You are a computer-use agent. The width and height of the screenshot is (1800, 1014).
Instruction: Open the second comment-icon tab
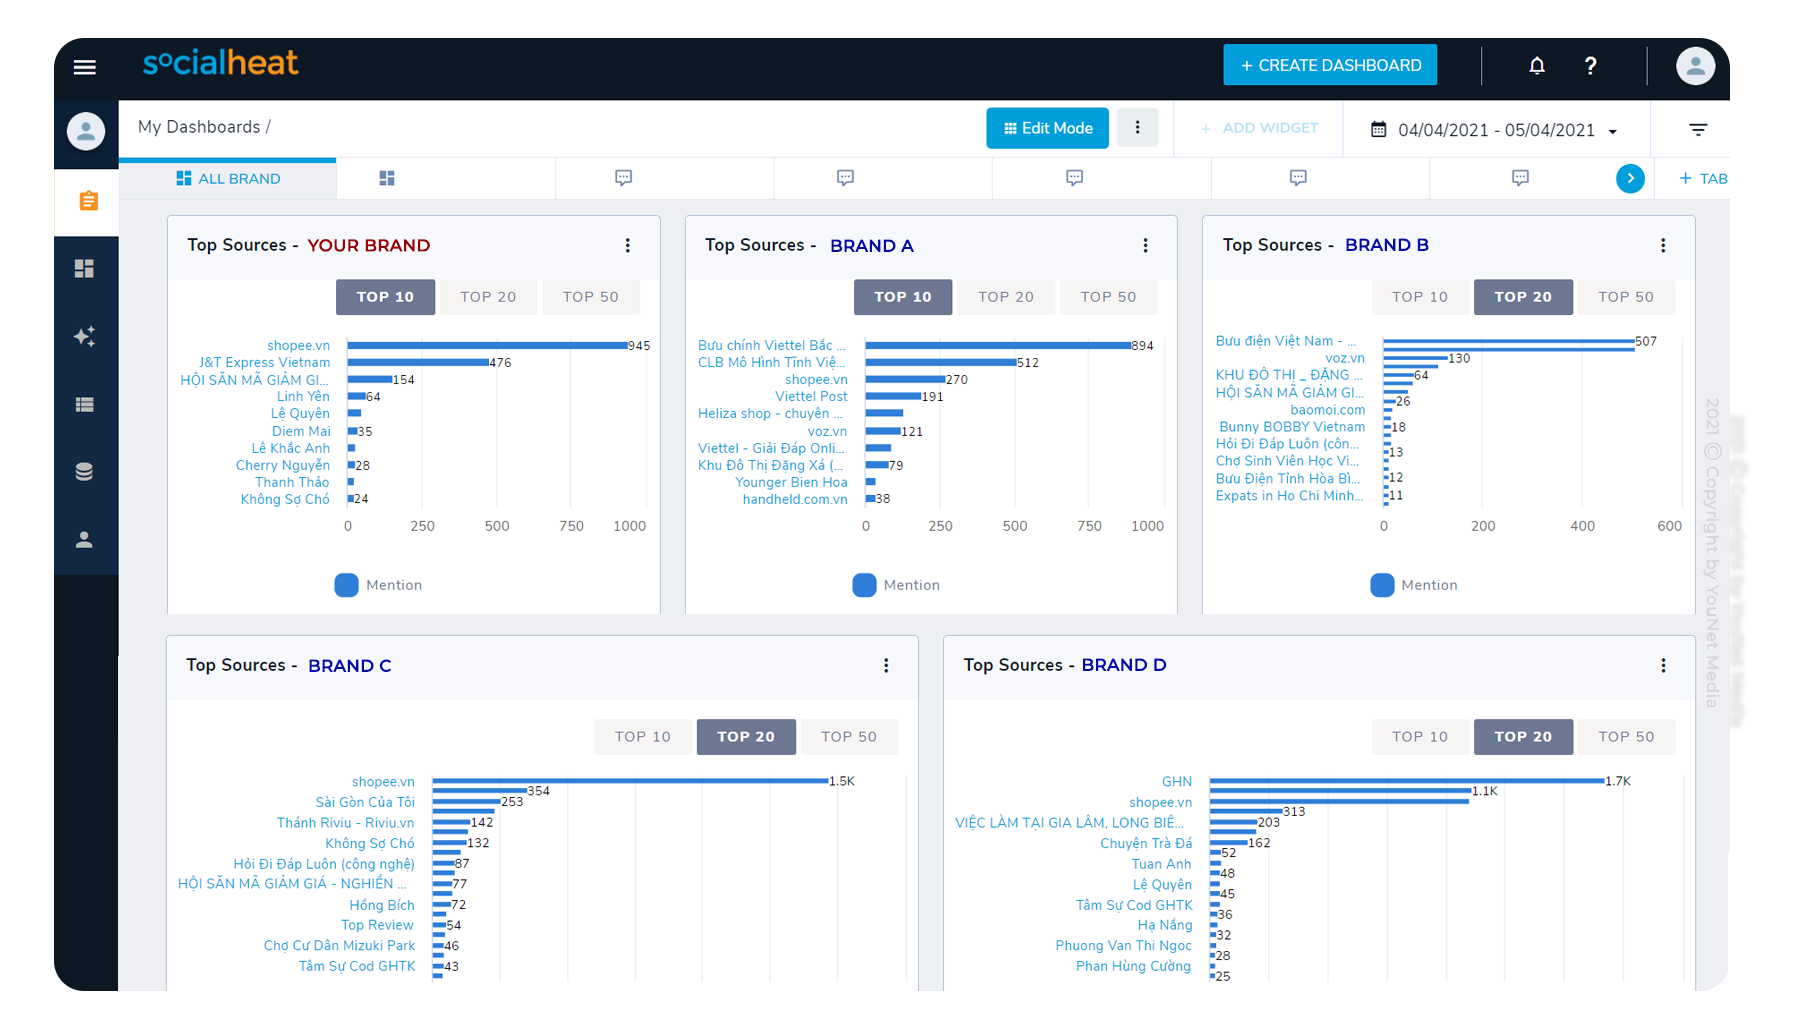click(x=845, y=178)
